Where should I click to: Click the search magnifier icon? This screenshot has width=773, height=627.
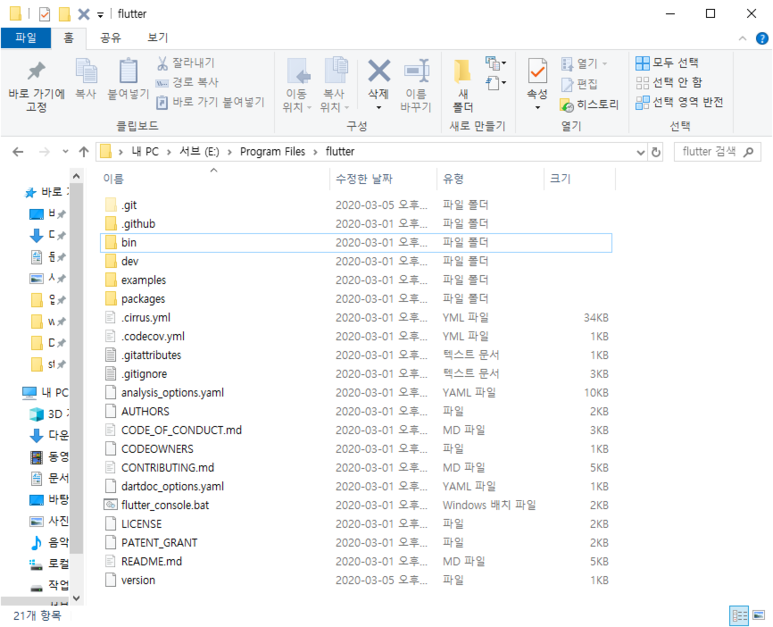pos(748,152)
